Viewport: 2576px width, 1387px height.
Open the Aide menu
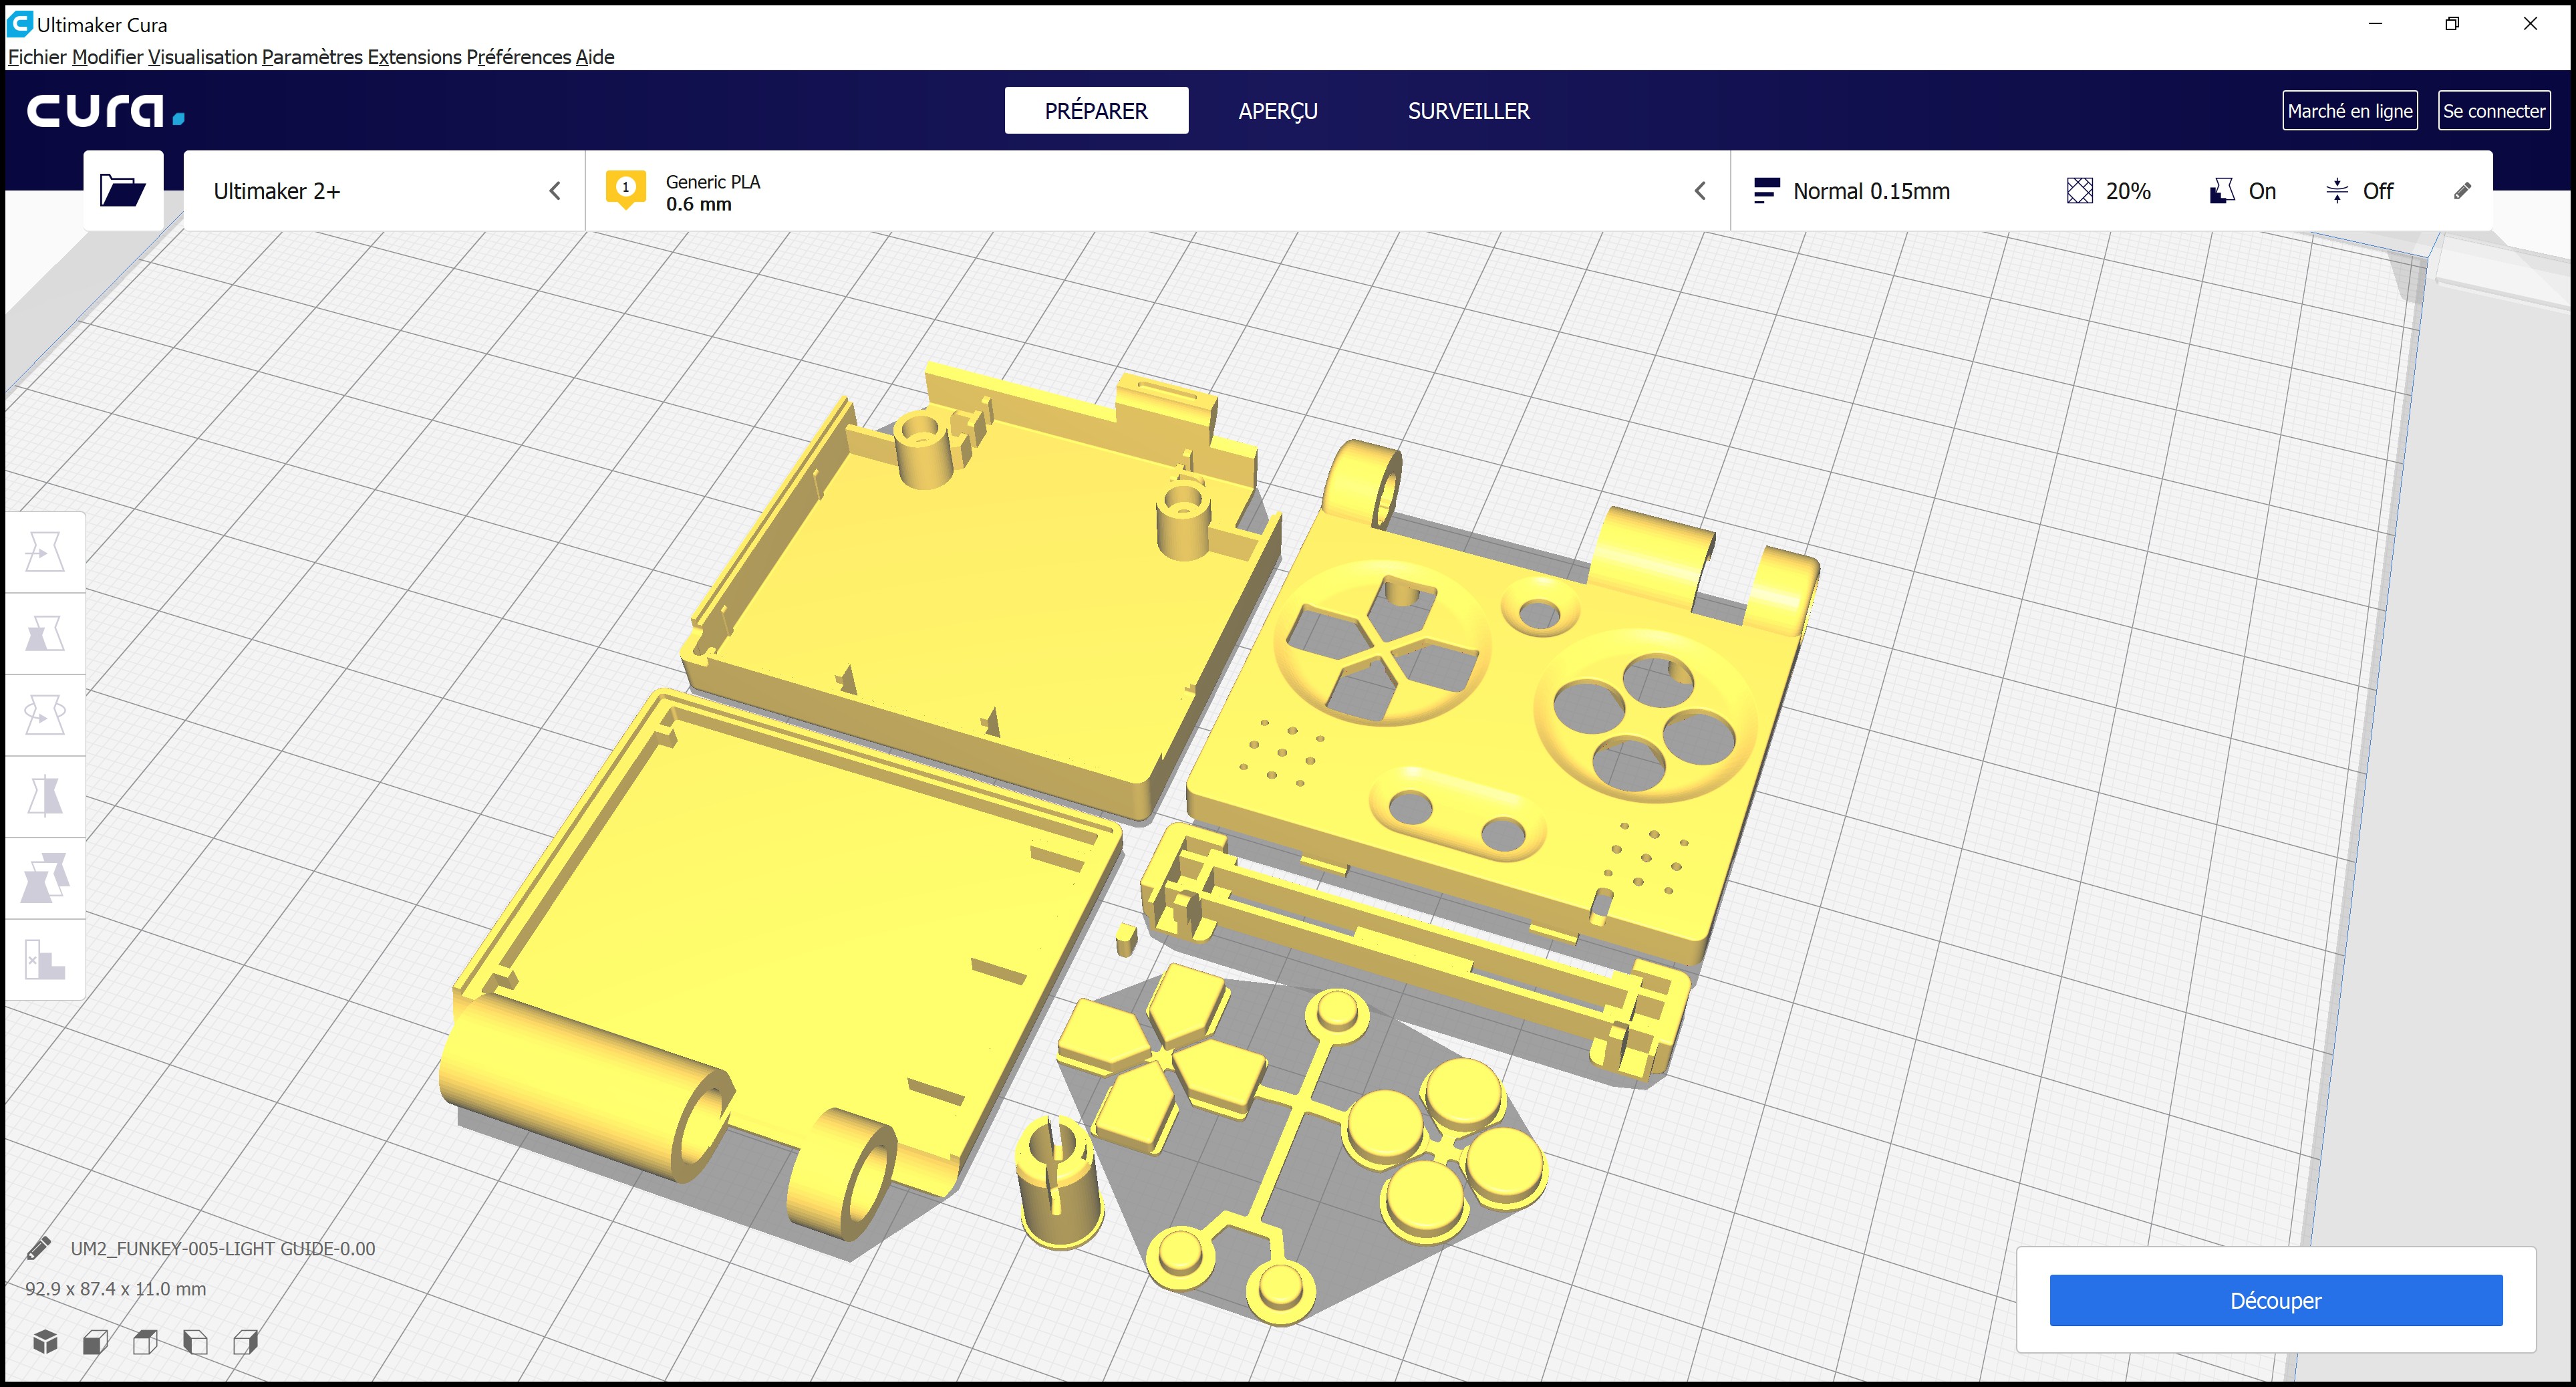(x=595, y=57)
